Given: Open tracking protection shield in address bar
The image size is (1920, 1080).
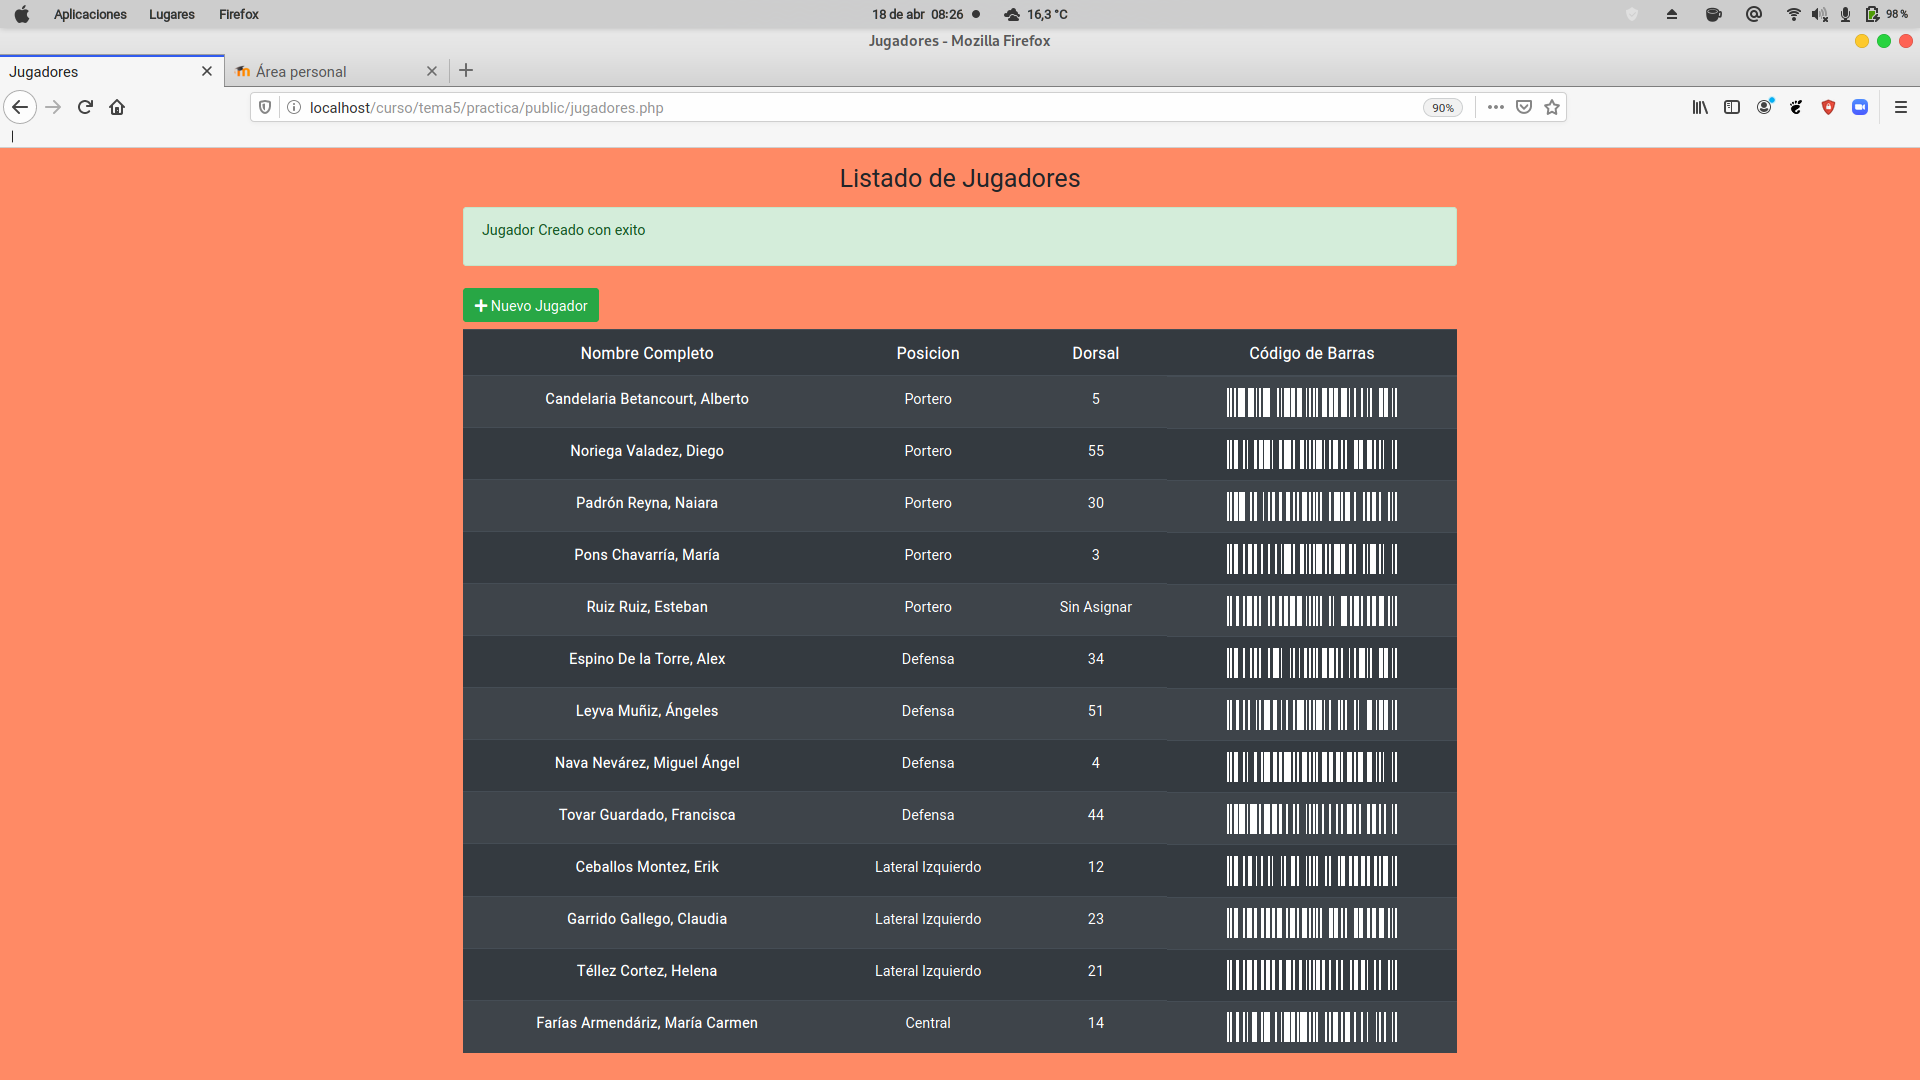Looking at the screenshot, I should tap(265, 107).
